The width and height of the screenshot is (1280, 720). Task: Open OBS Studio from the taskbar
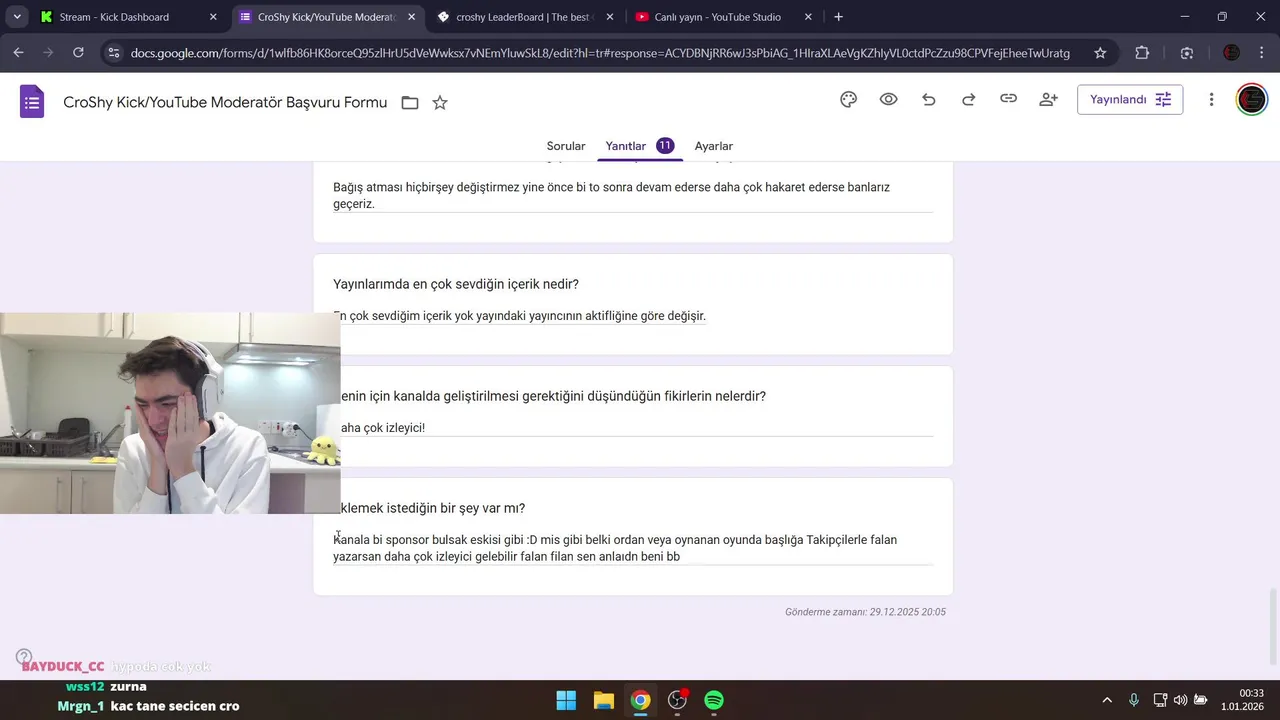(677, 700)
